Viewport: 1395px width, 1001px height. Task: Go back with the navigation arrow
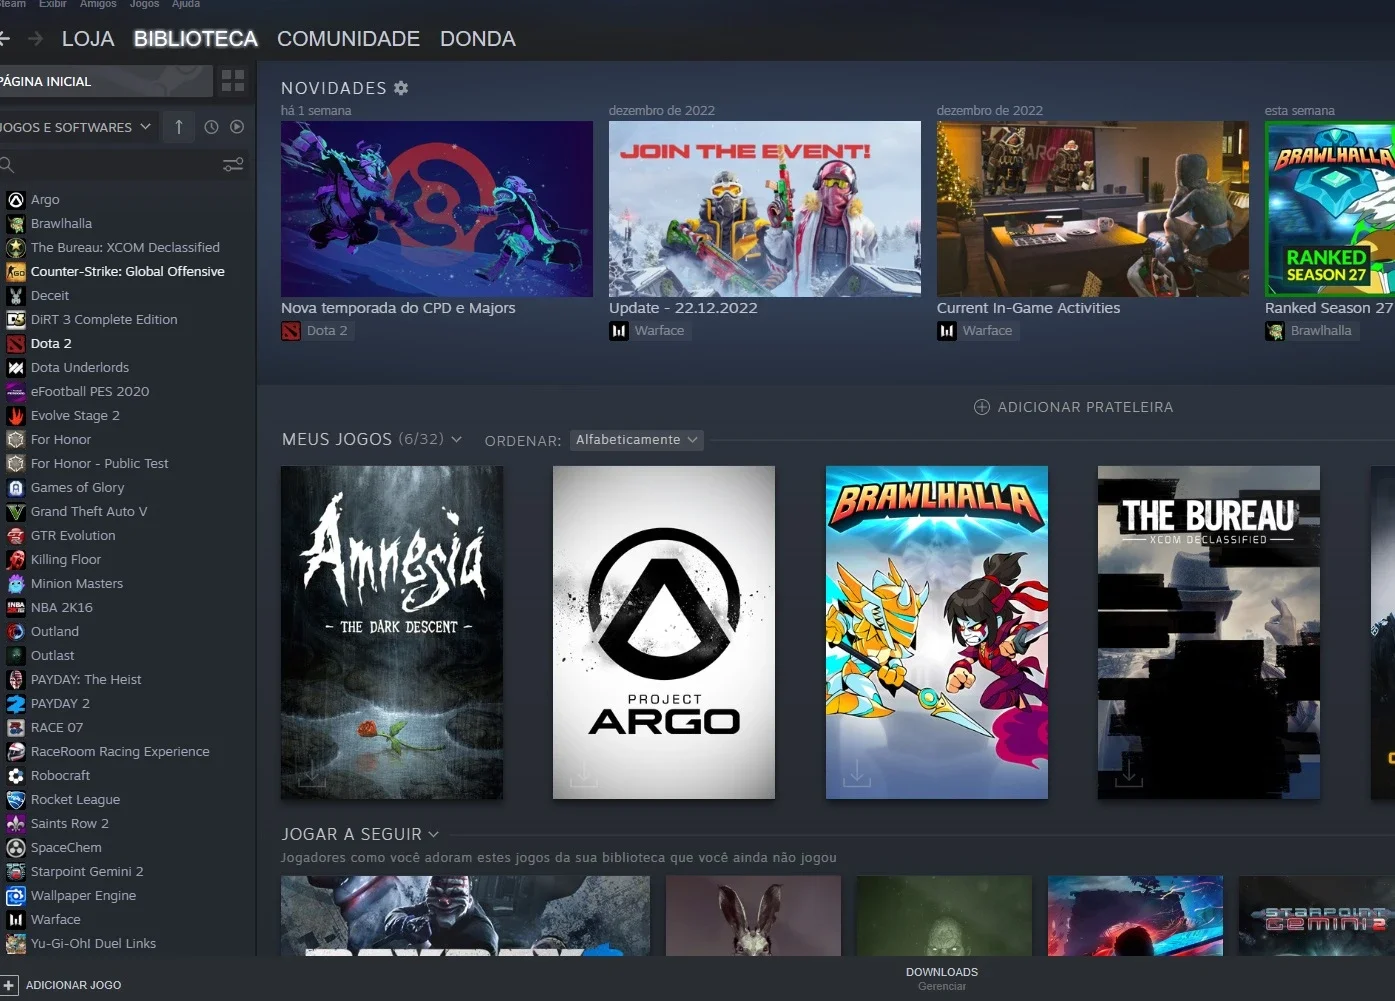4,39
